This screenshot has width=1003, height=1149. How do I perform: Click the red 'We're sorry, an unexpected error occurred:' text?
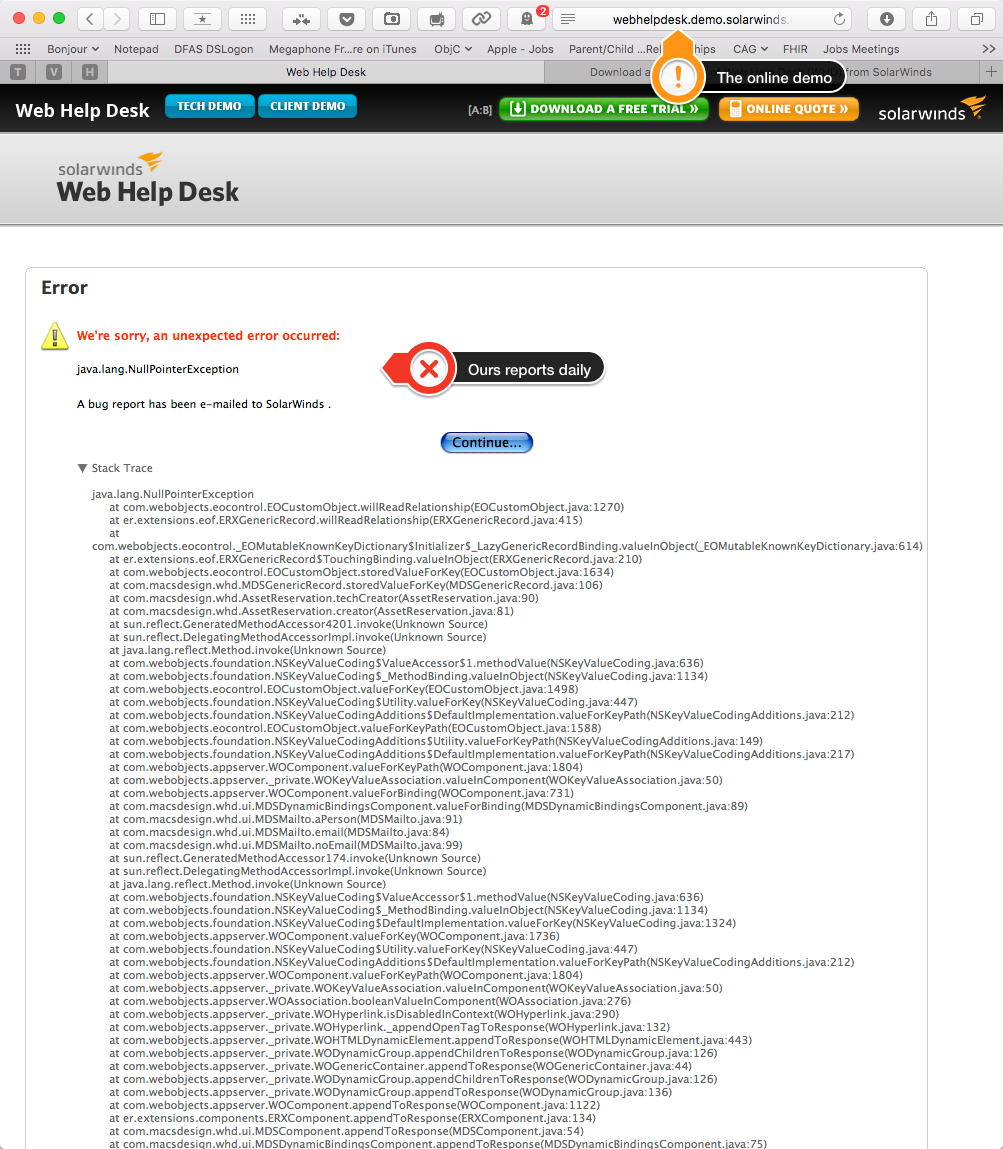click(208, 336)
